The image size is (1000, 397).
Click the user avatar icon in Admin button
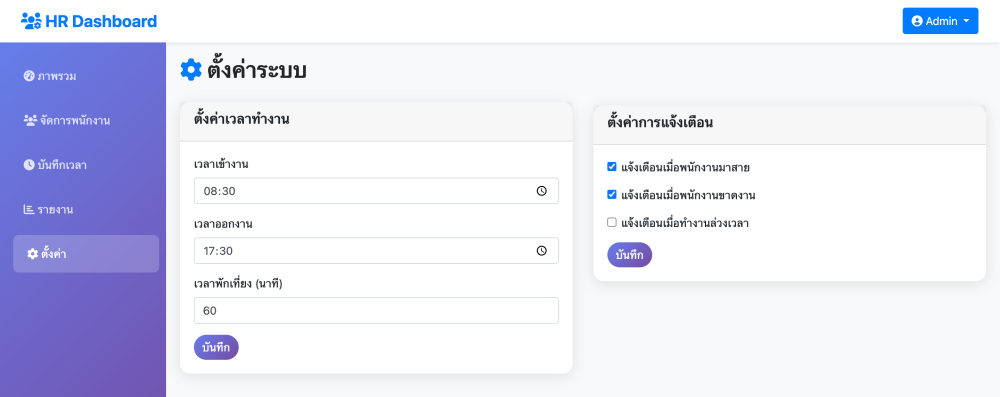click(x=917, y=21)
